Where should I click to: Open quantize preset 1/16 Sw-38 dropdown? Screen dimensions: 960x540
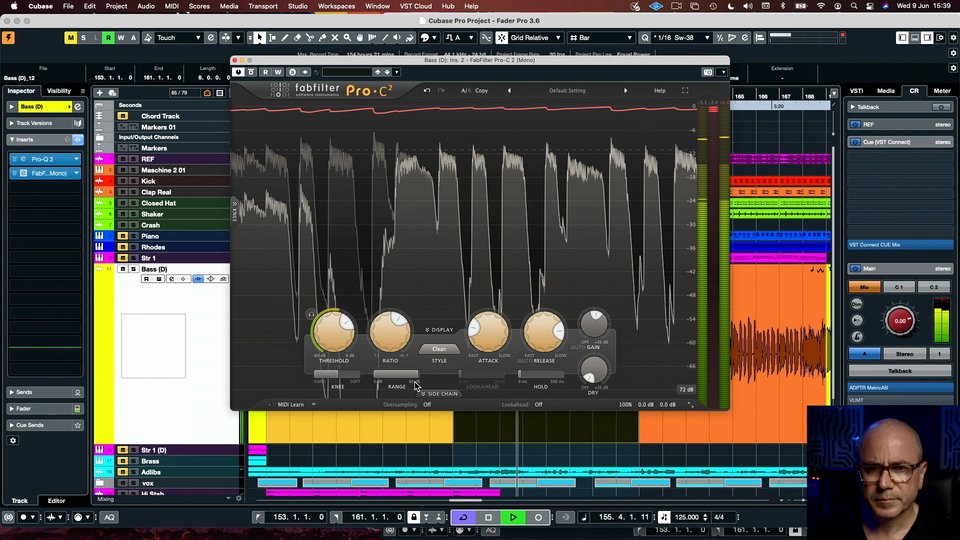tap(681, 38)
